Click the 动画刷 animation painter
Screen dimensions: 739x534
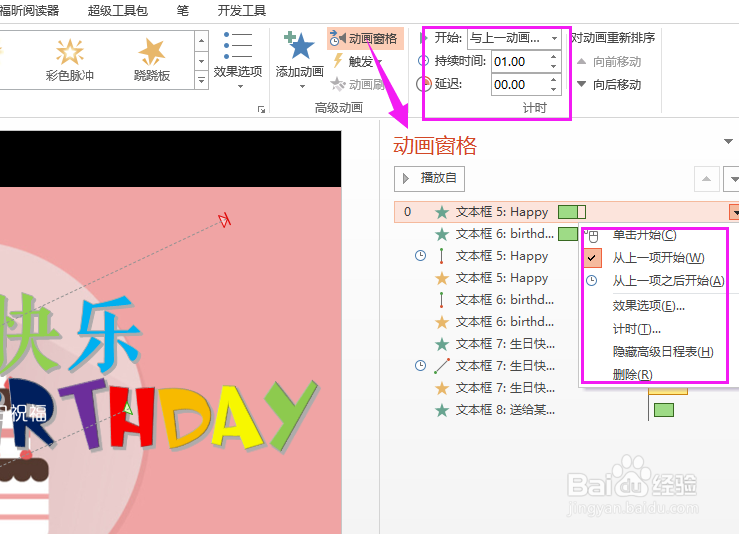(x=358, y=84)
